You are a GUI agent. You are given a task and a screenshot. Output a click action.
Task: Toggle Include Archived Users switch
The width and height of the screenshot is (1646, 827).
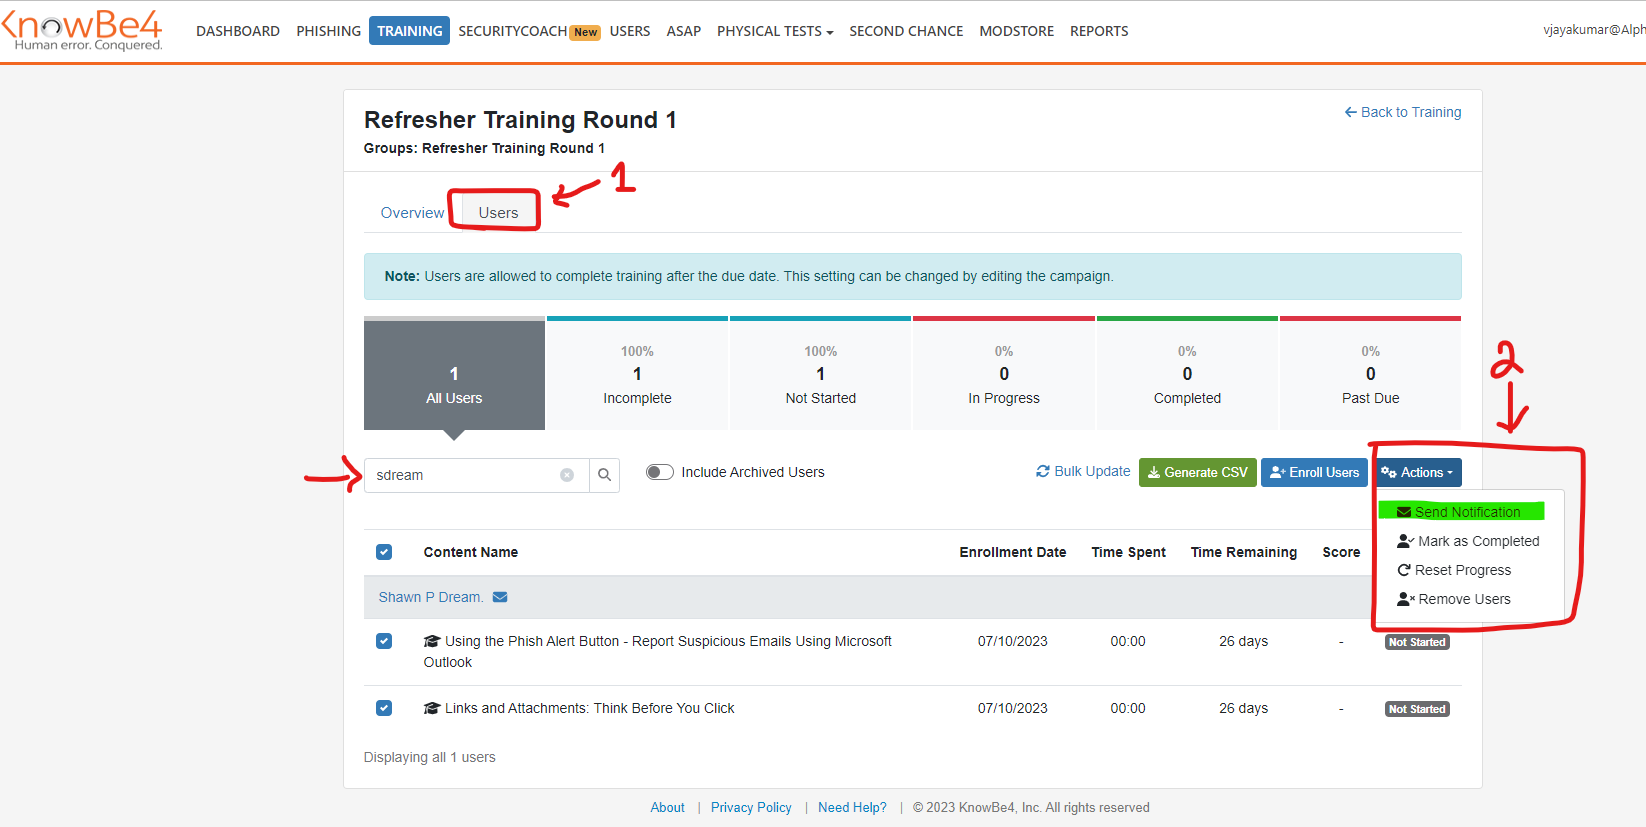point(659,472)
